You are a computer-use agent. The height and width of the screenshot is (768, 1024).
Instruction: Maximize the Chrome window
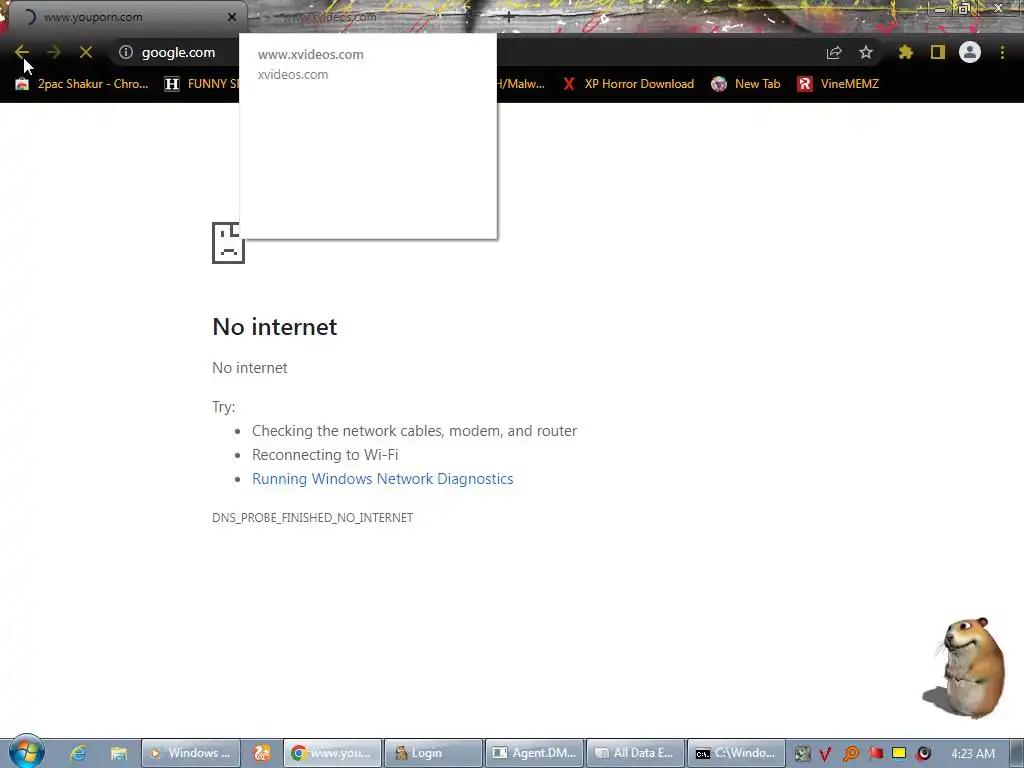pos(964,9)
